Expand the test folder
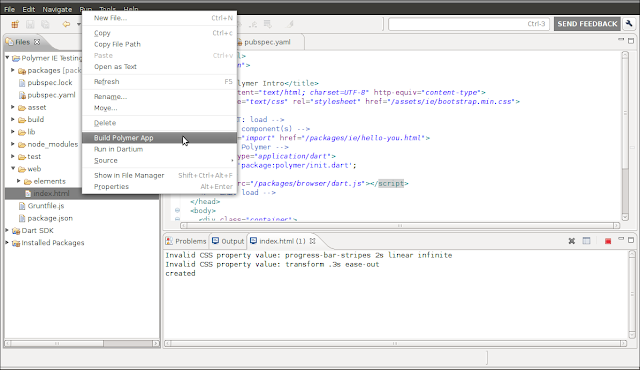The image size is (640, 370). 13,156
